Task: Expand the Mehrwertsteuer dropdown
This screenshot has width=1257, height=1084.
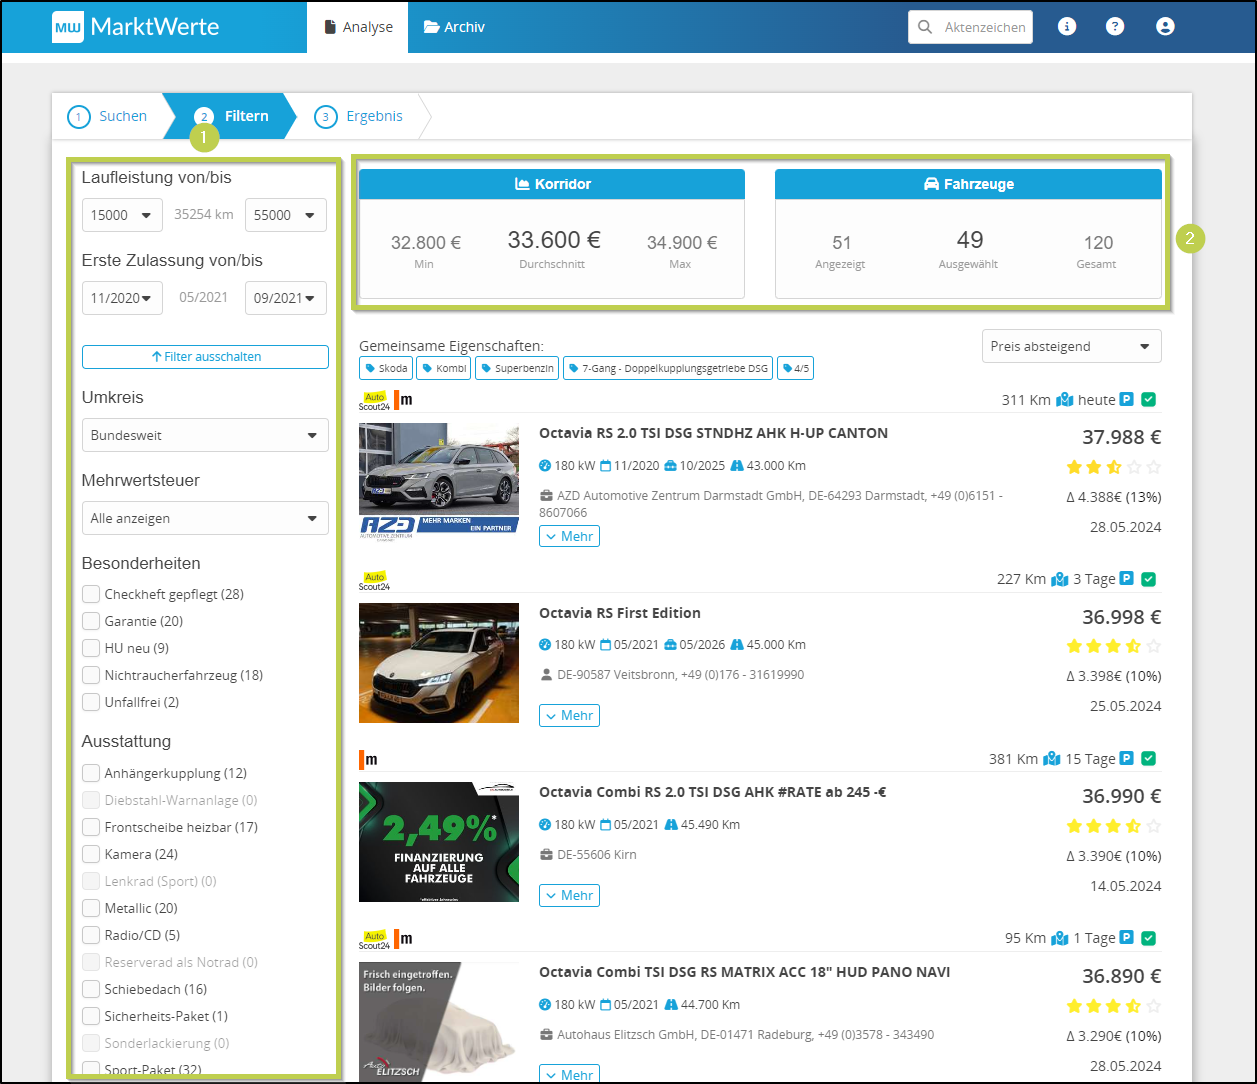Action: pyautogui.click(x=205, y=518)
